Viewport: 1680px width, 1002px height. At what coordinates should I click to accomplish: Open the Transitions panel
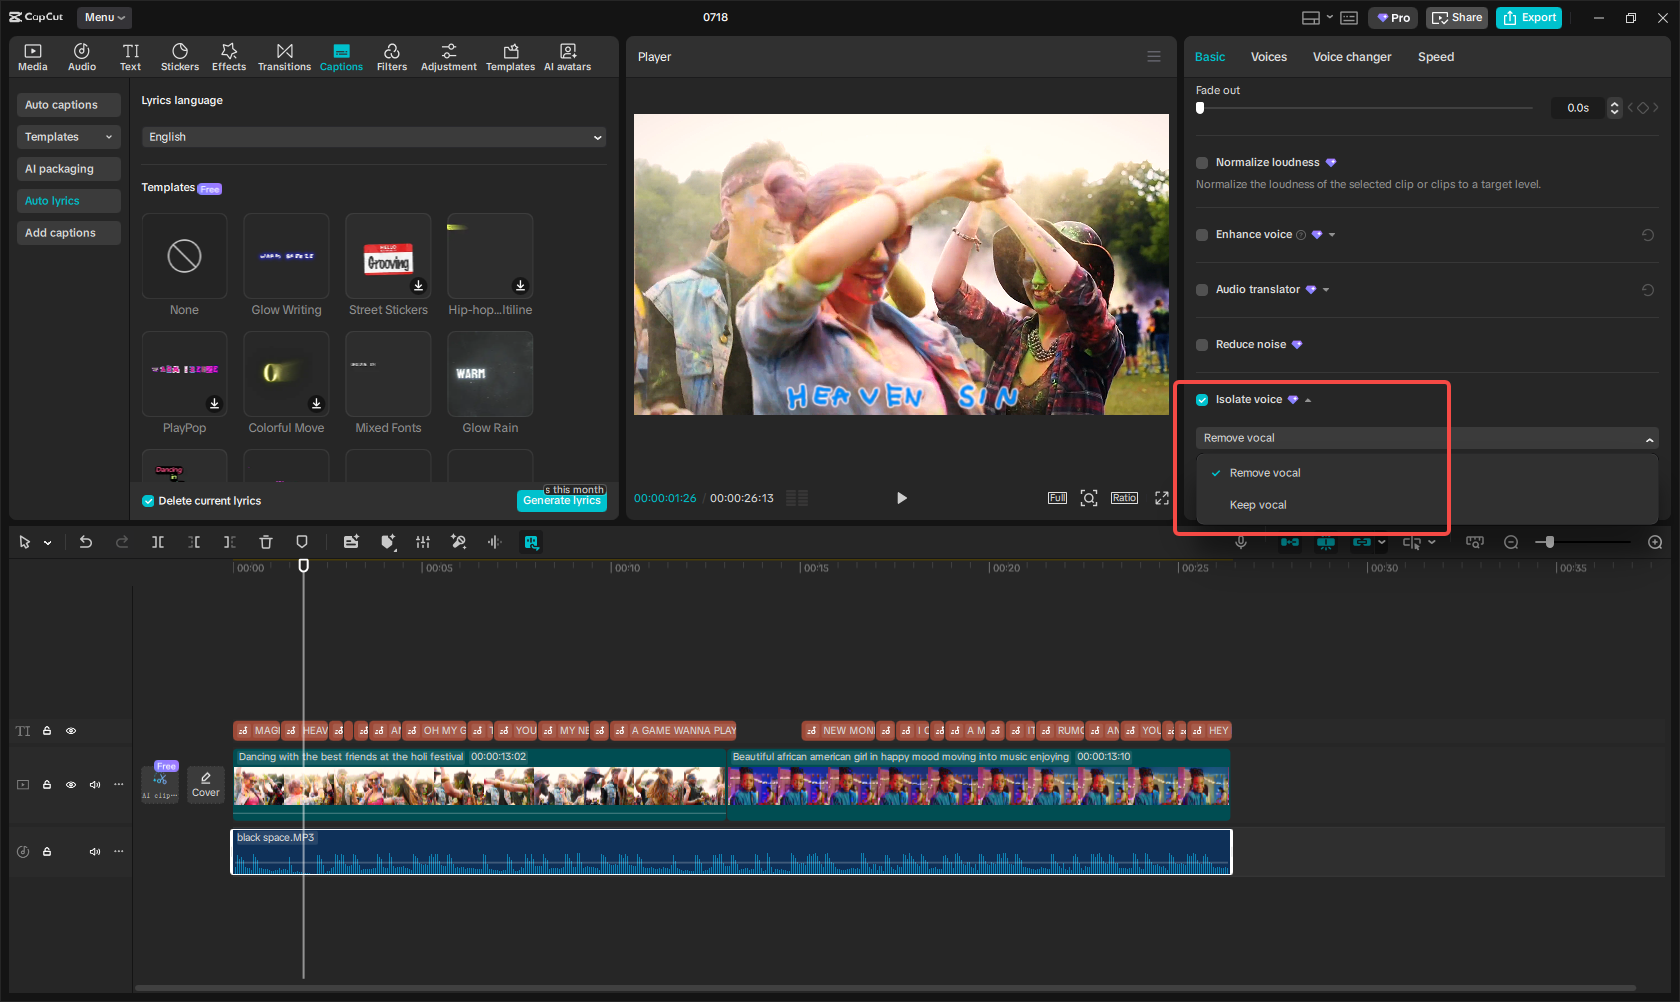[x=284, y=57]
